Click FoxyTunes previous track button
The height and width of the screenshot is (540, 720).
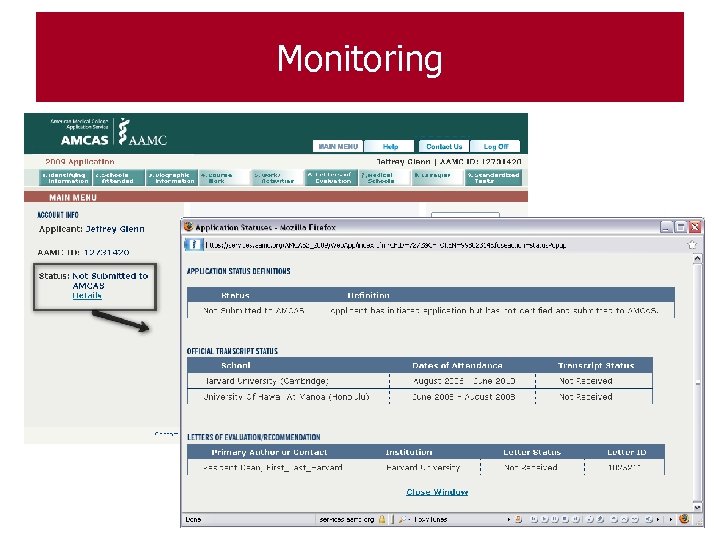[534, 519]
